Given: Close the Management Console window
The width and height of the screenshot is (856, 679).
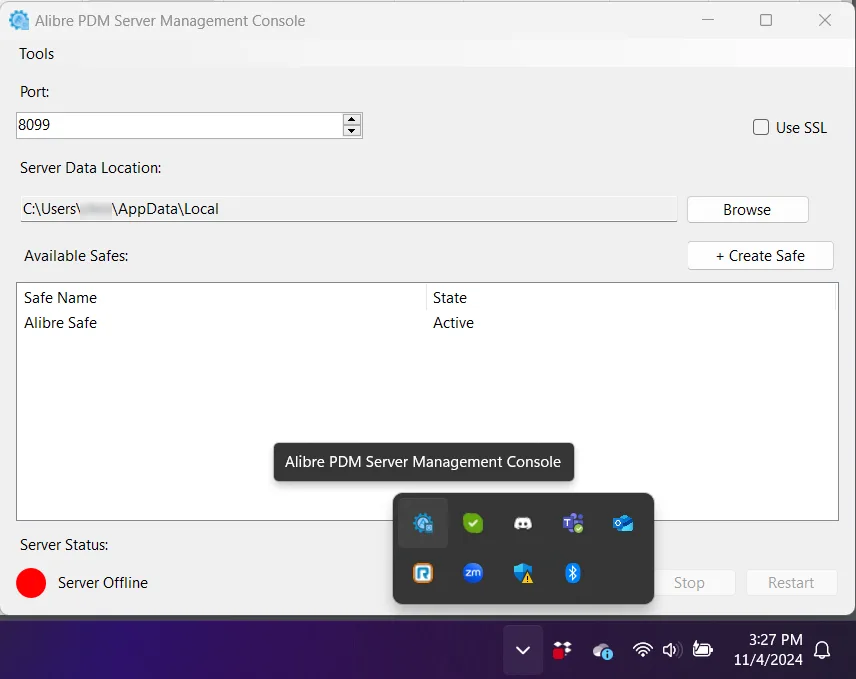Looking at the screenshot, I should [825, 20].
